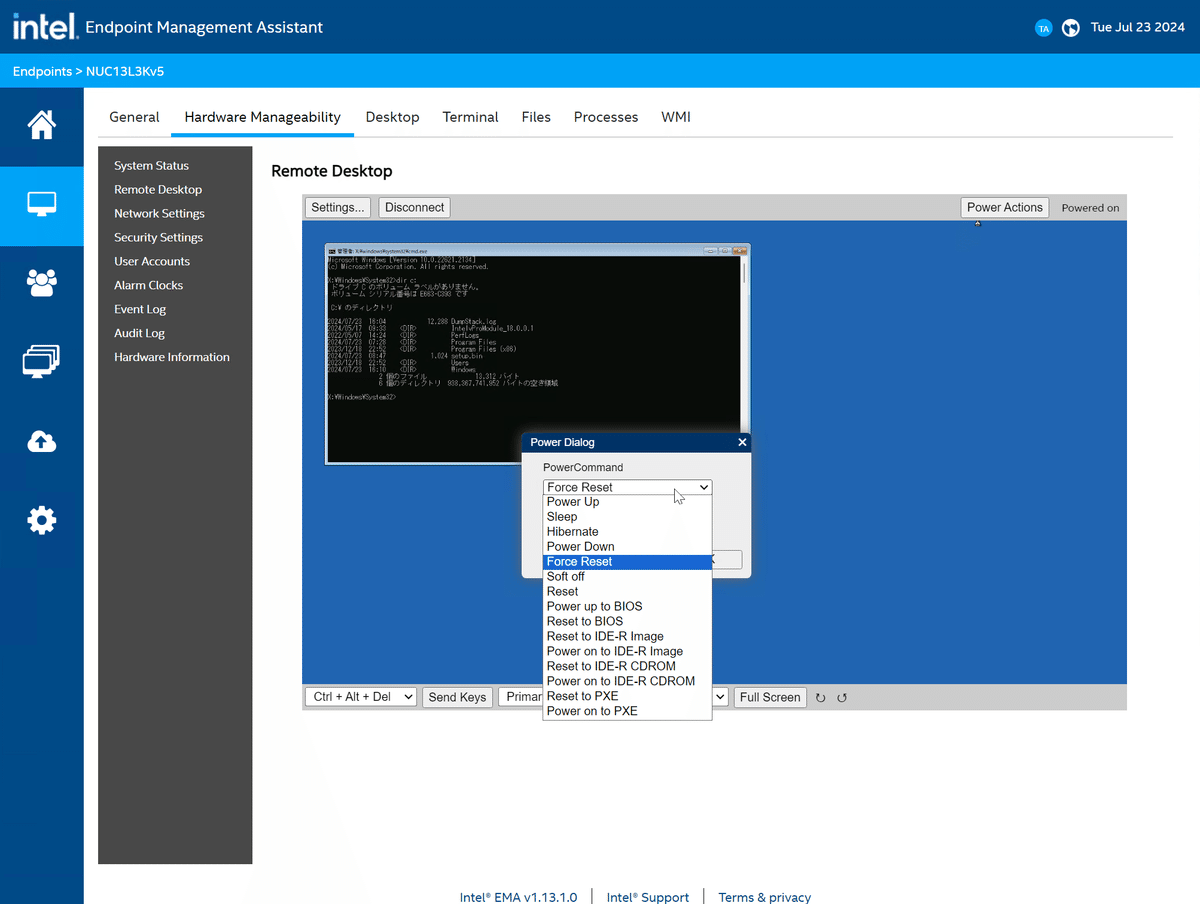Click the Settings... button
This screenshot has width=1200, height=904.
(x=338, y=208)
